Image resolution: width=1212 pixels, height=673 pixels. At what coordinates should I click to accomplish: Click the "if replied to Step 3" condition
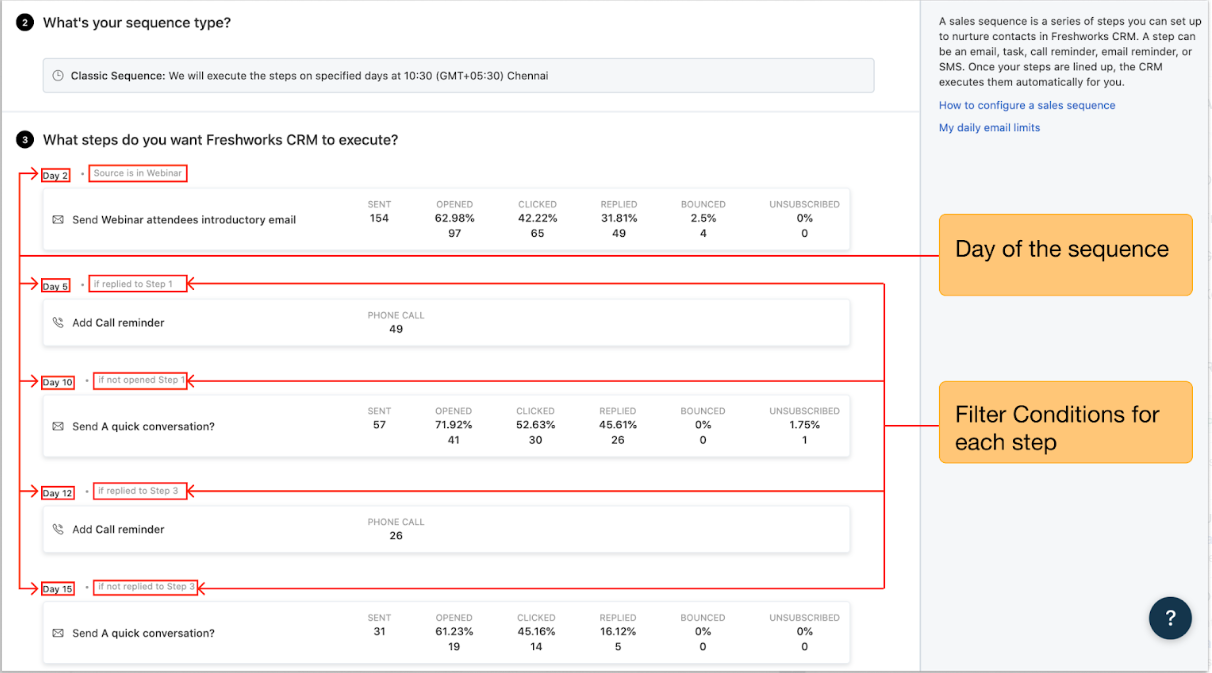[x=138, y=491]
